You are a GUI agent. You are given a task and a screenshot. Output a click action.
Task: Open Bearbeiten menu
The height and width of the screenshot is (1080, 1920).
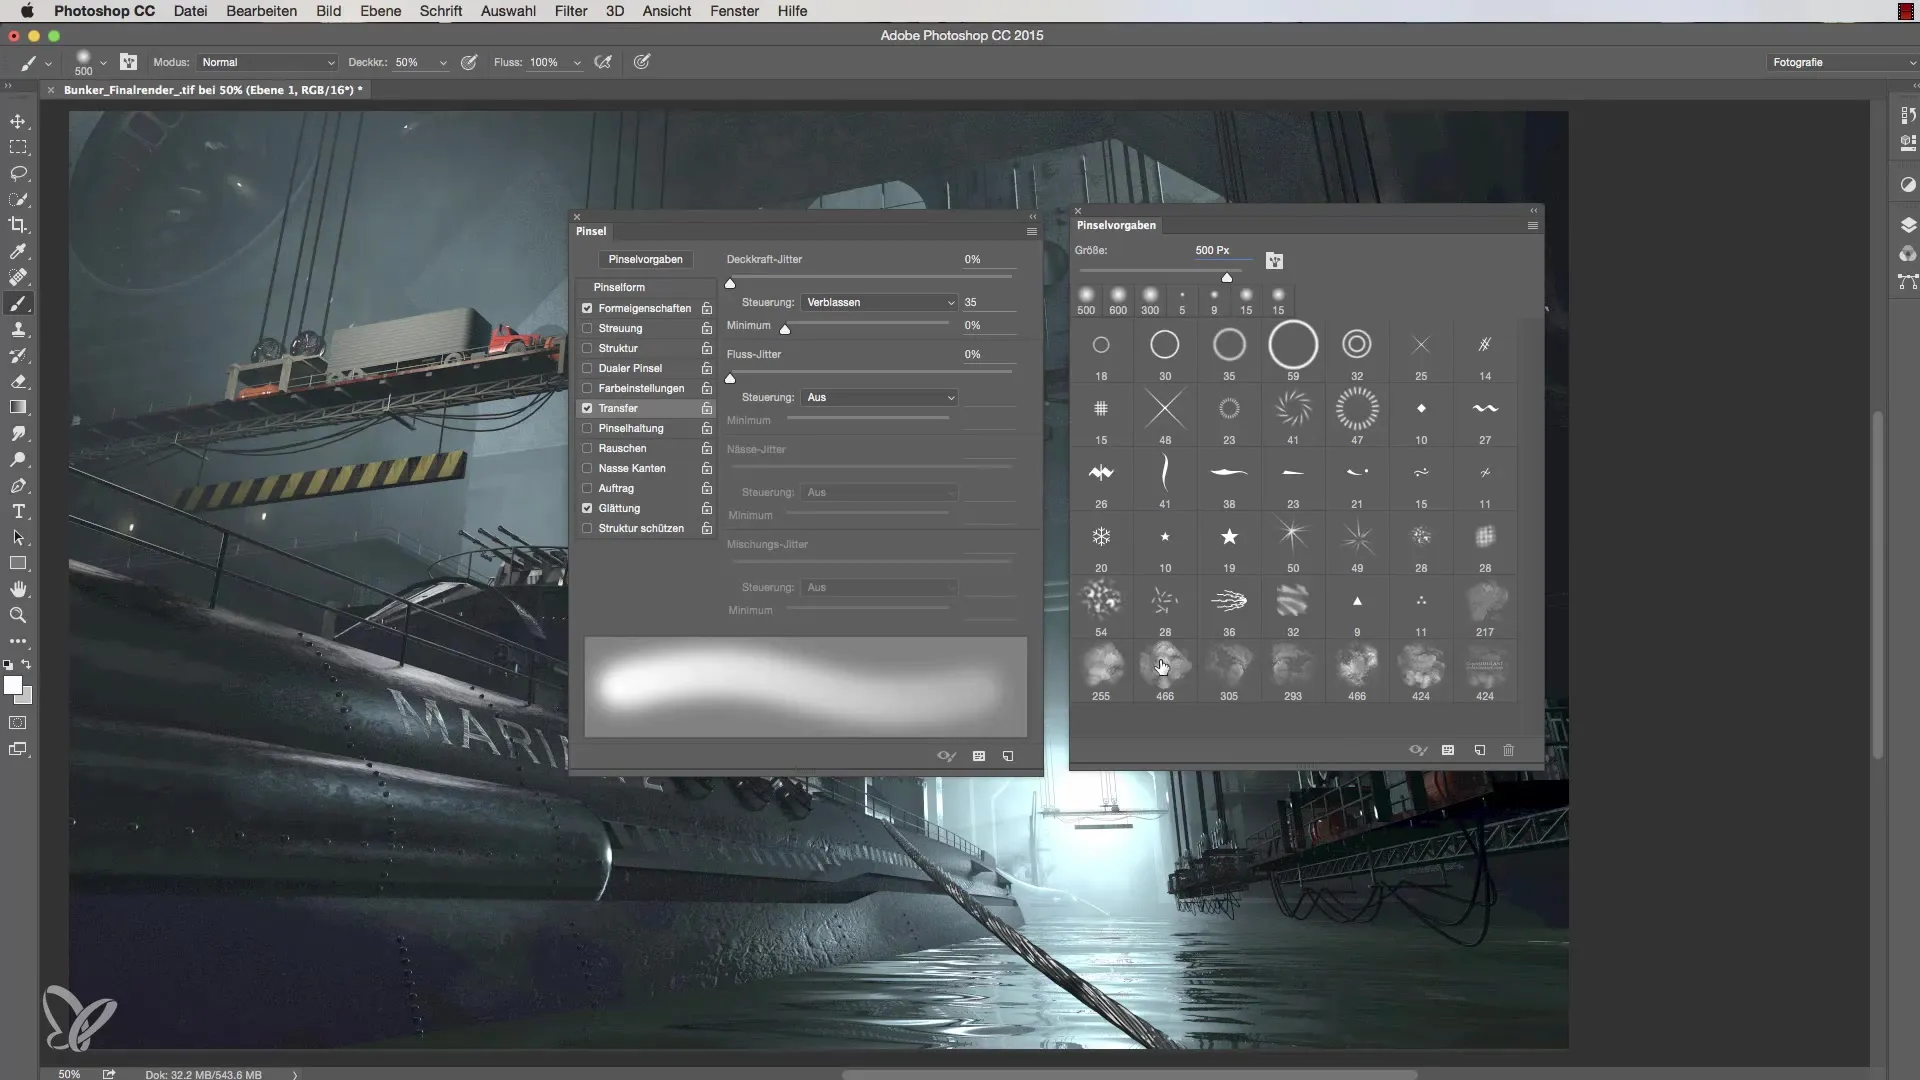pos(261,11)
